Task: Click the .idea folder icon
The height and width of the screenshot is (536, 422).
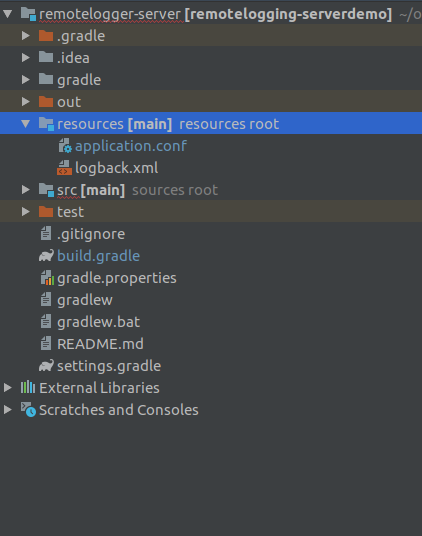Action: [x=46, y=57]
